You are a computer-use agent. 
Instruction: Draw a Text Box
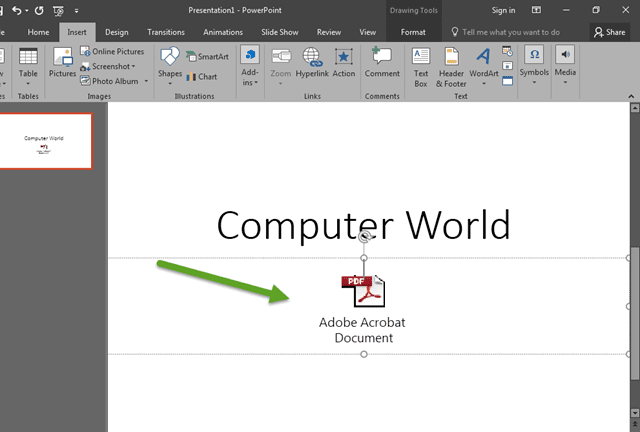click(x=421, y=67)
